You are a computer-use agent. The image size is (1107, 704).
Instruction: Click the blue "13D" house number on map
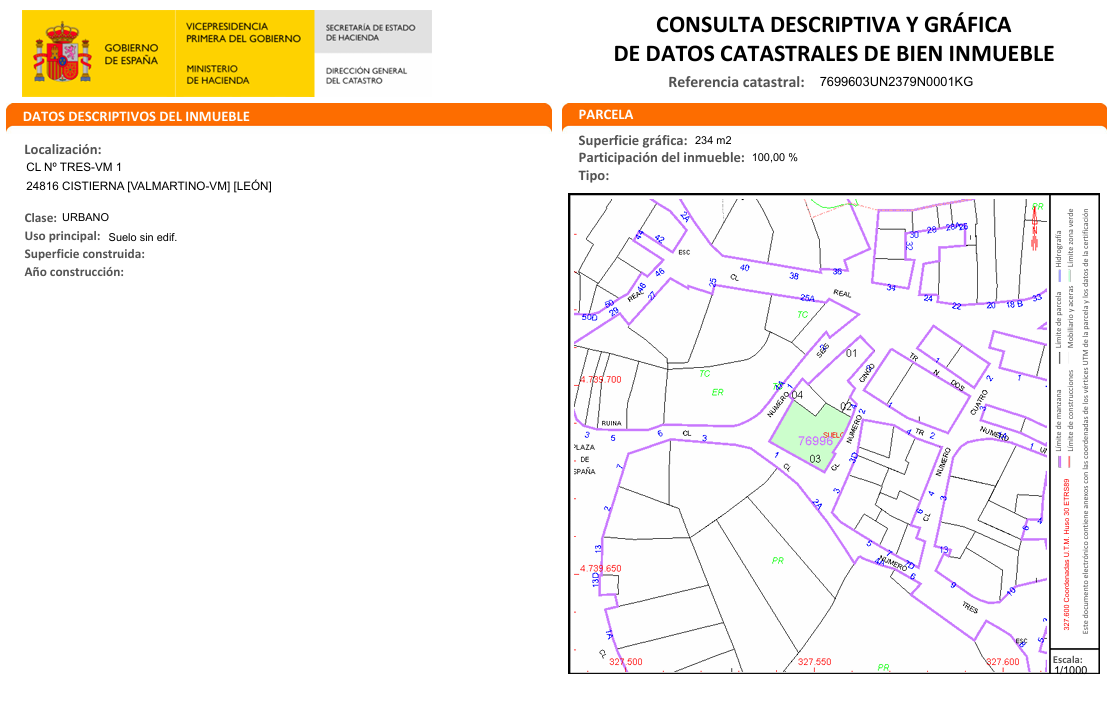596,580
